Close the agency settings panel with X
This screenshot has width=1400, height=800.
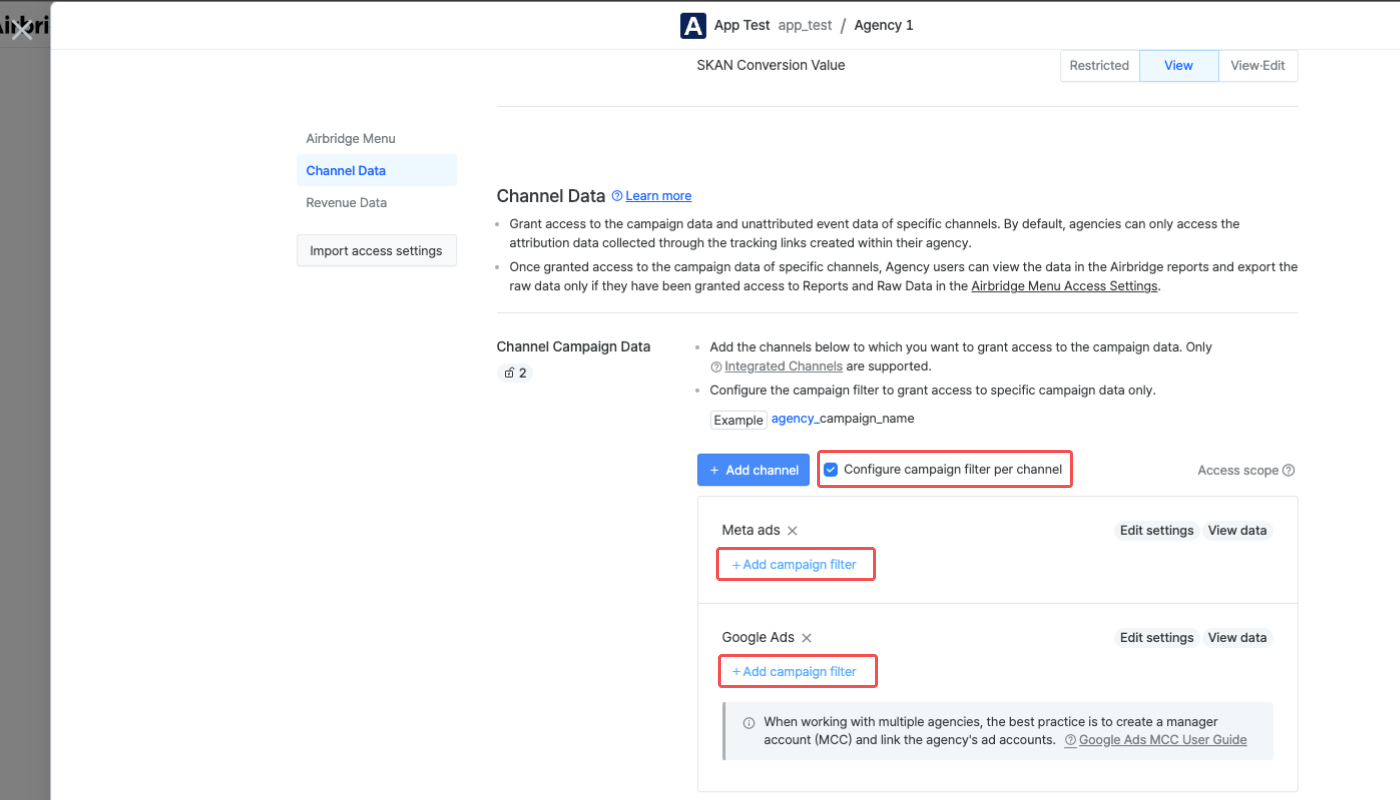pos(22,29)
